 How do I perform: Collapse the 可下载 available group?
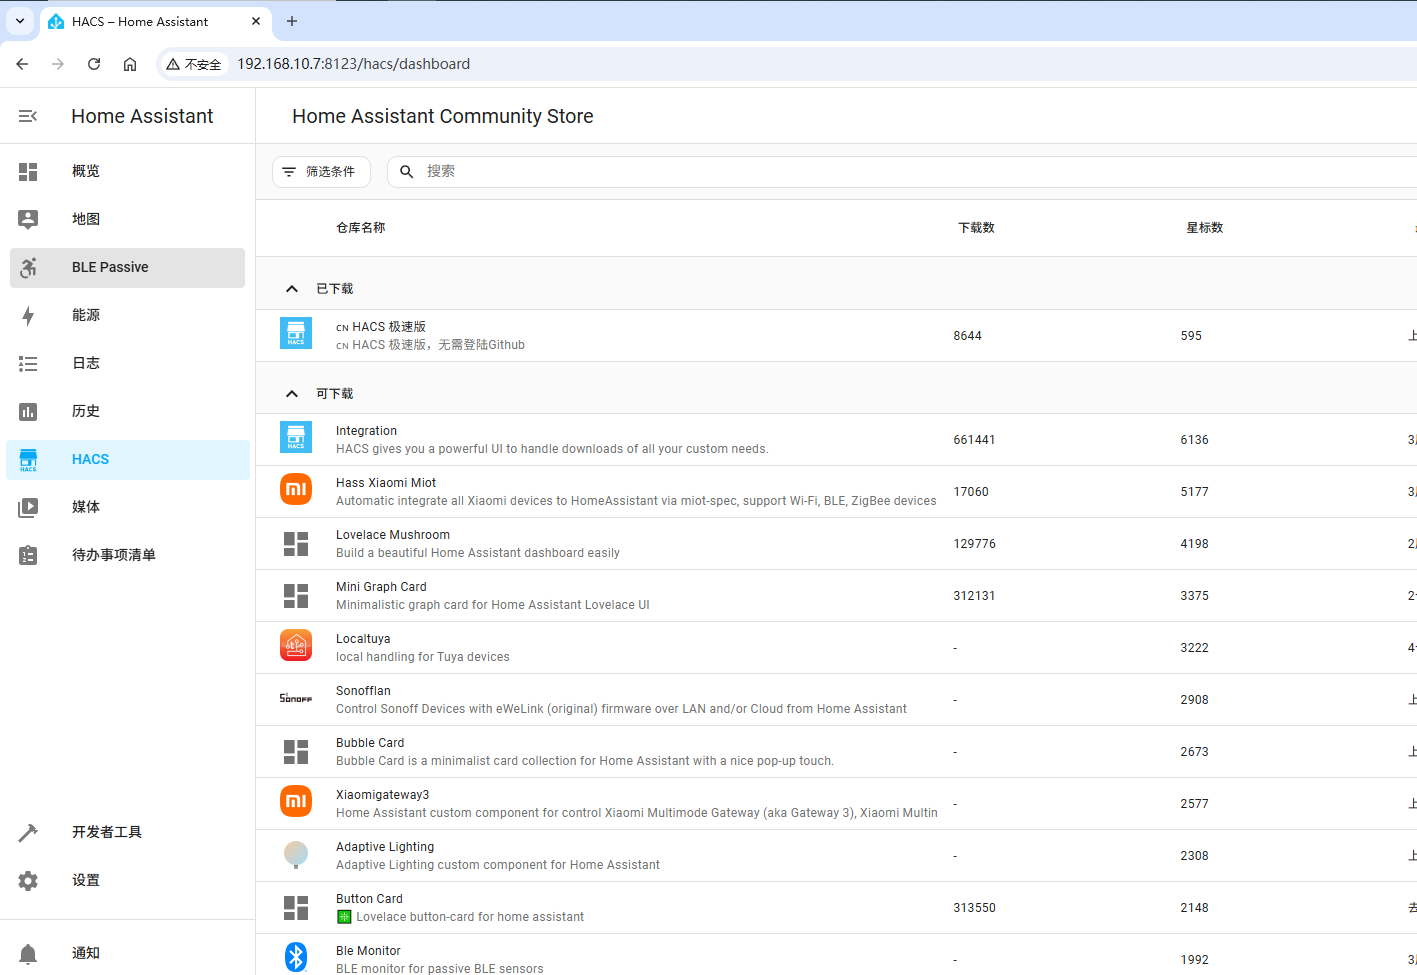pos(292,394)
